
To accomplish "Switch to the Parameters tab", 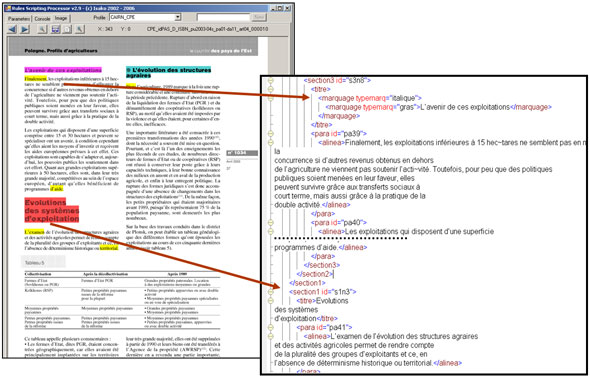I will (x=18, y=18).
